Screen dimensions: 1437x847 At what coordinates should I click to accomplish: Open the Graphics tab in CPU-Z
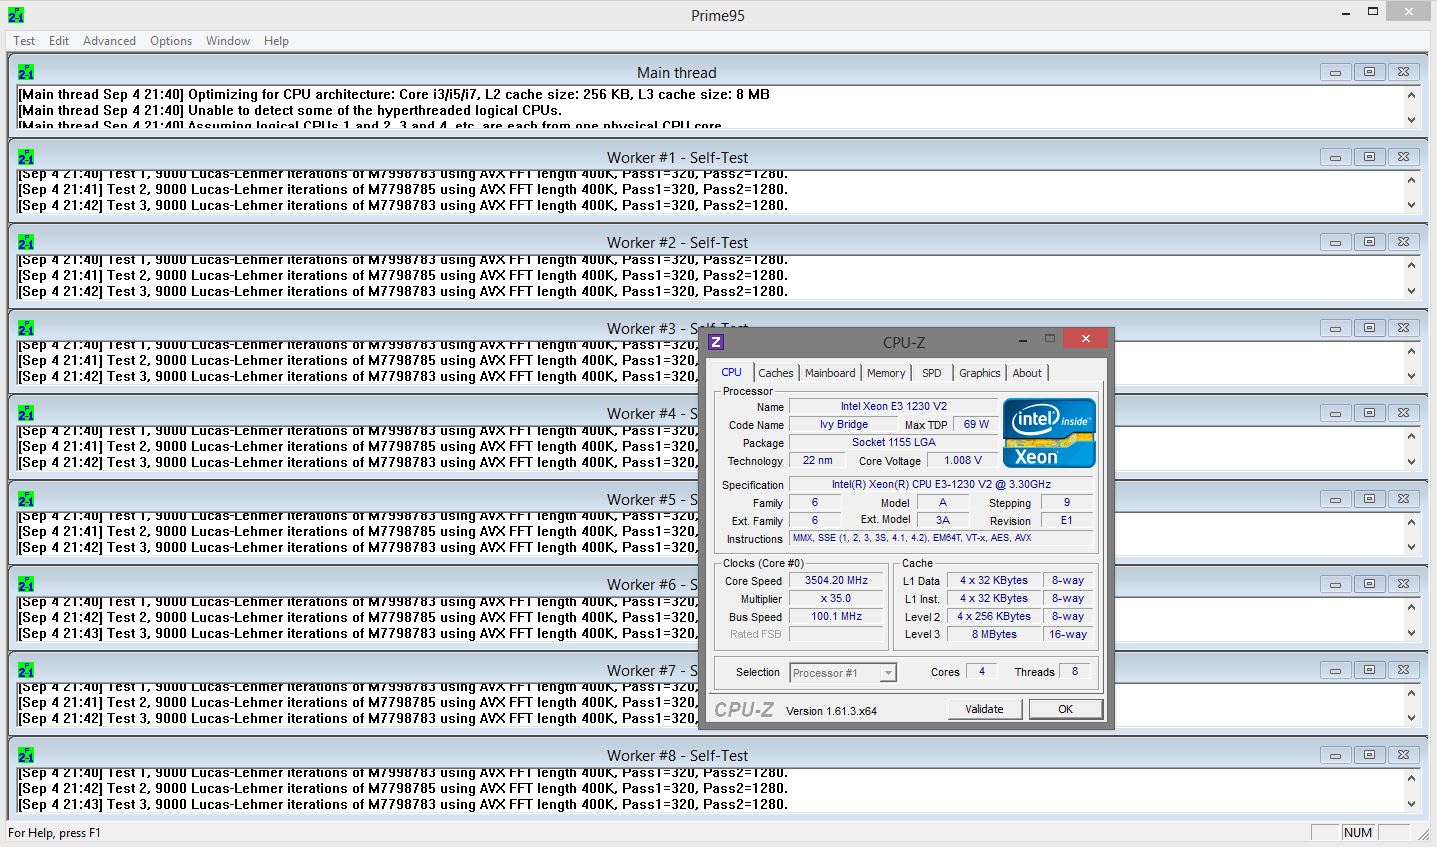[x=979, y=373]
